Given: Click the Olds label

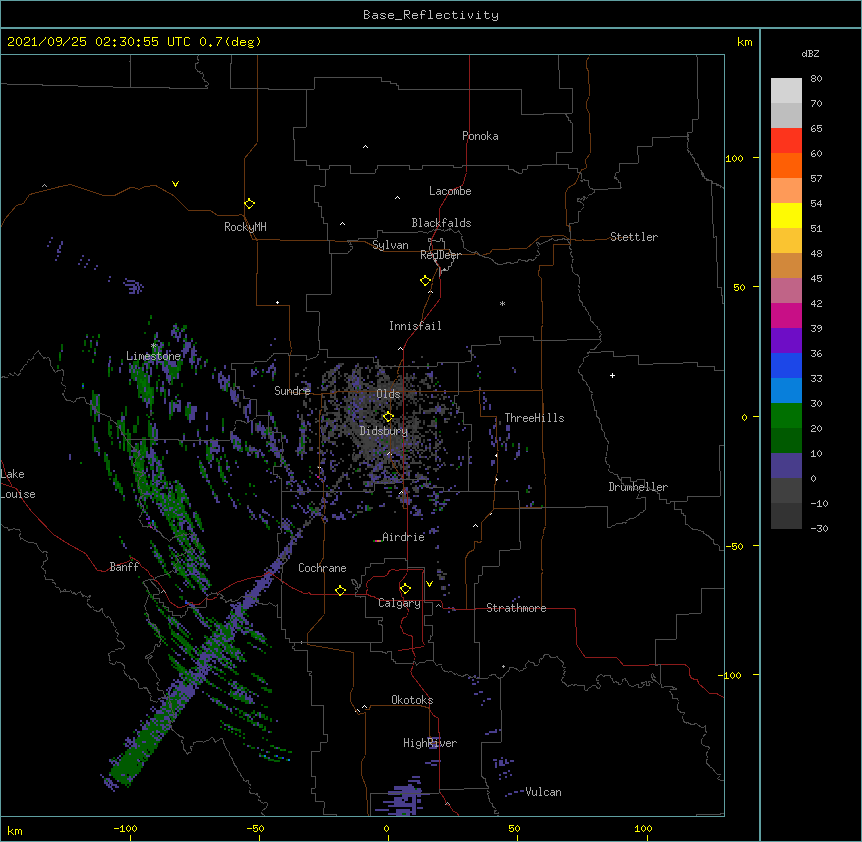Looking at the screenshot, I should click(x=388, y=394).
